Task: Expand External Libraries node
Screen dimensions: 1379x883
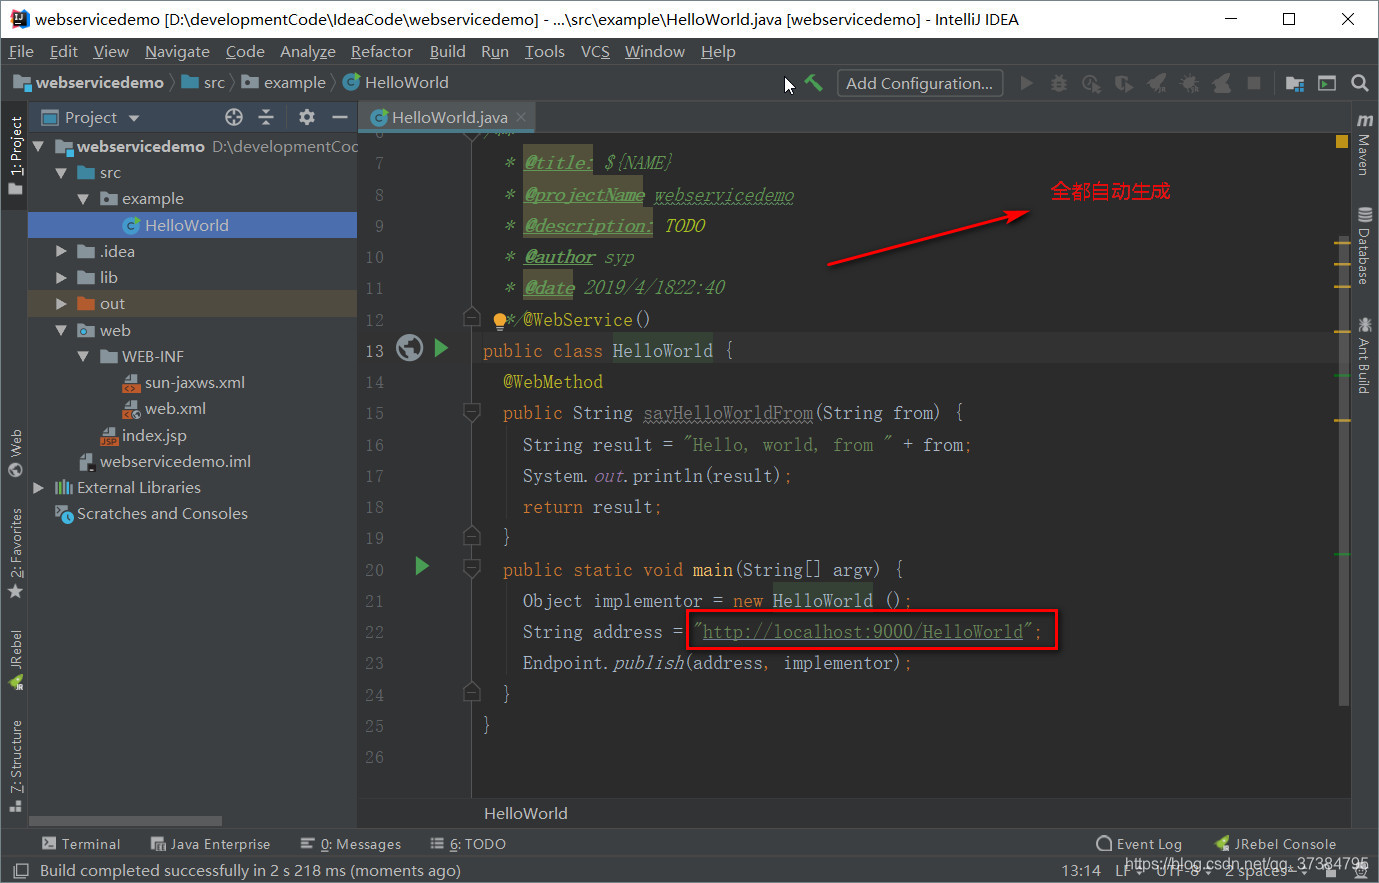Action: pos(38,488)
